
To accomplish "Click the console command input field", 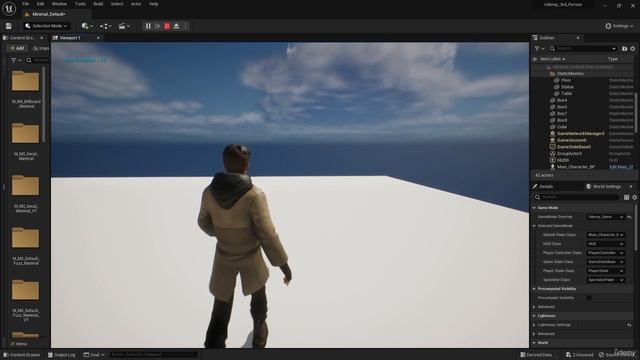I will tap(153, 355).
